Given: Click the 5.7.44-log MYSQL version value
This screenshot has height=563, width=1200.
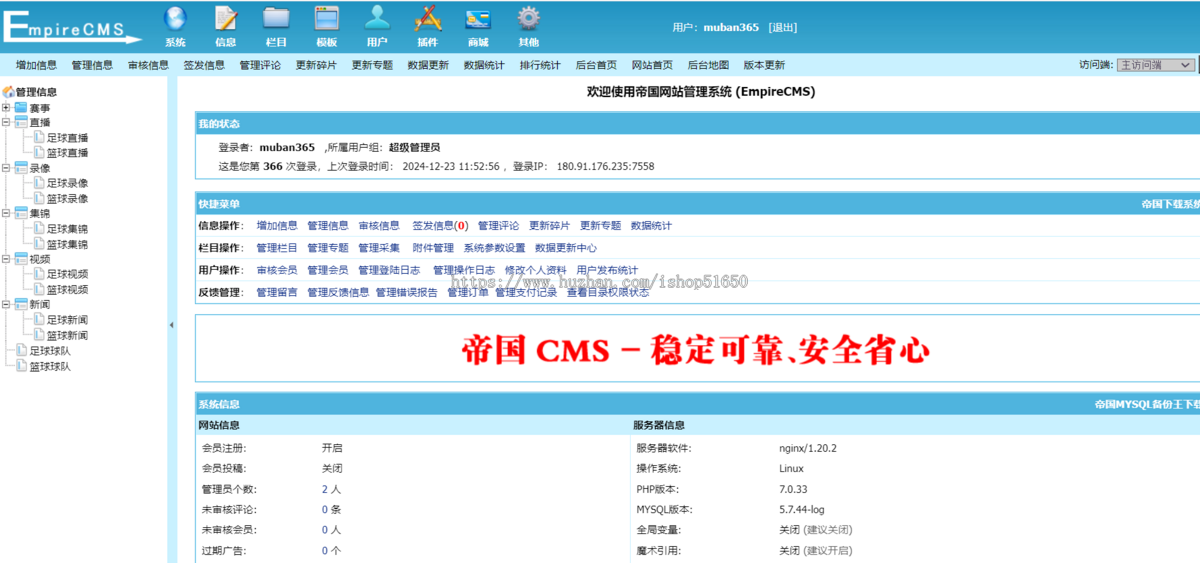Looking at the screenshot, I should point(802,509).
